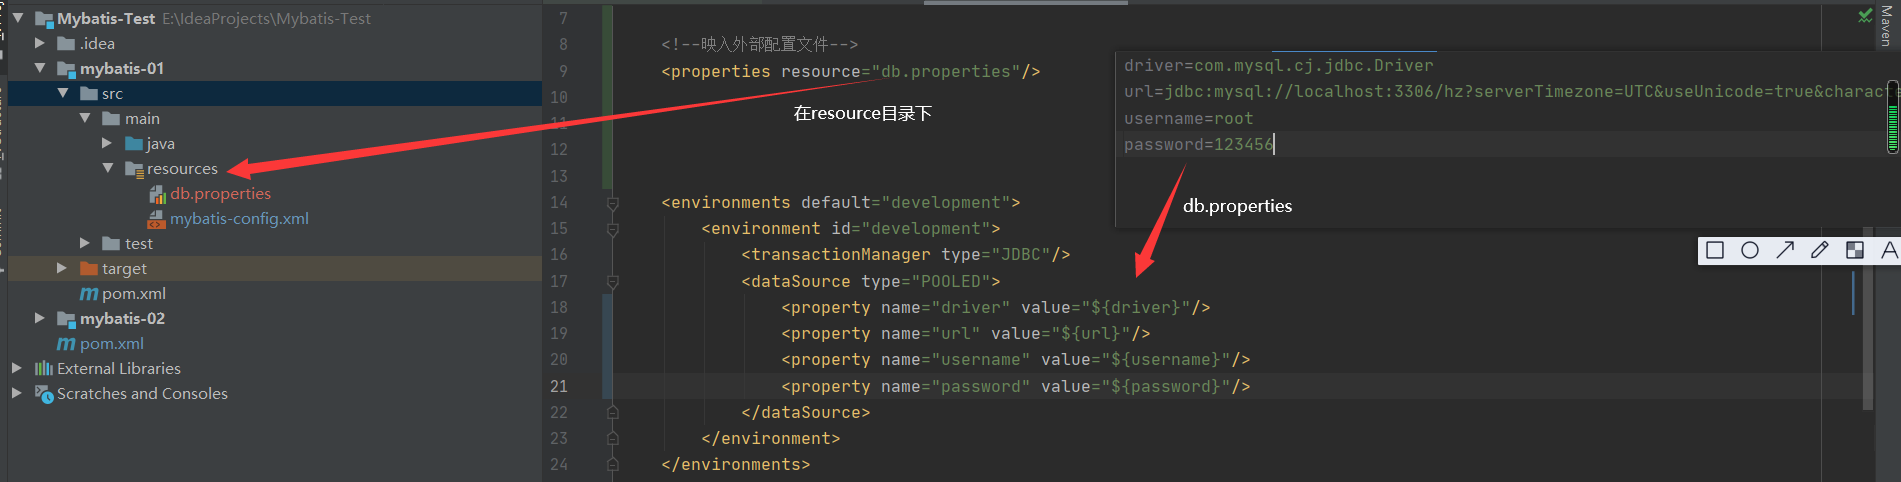Screen dimensions: 1901x482
Task: Click the src folder icon
Action: [x=89, y=94]
